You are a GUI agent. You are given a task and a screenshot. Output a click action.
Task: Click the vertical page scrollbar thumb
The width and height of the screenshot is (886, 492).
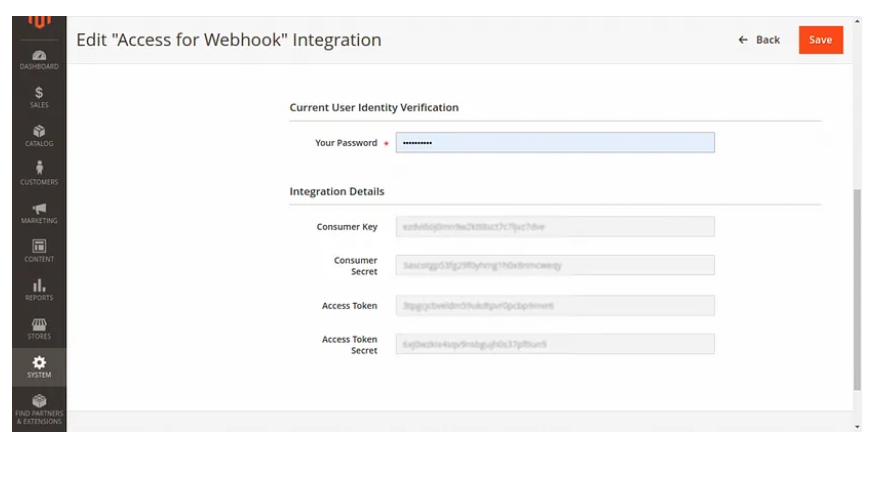(857, 290)
